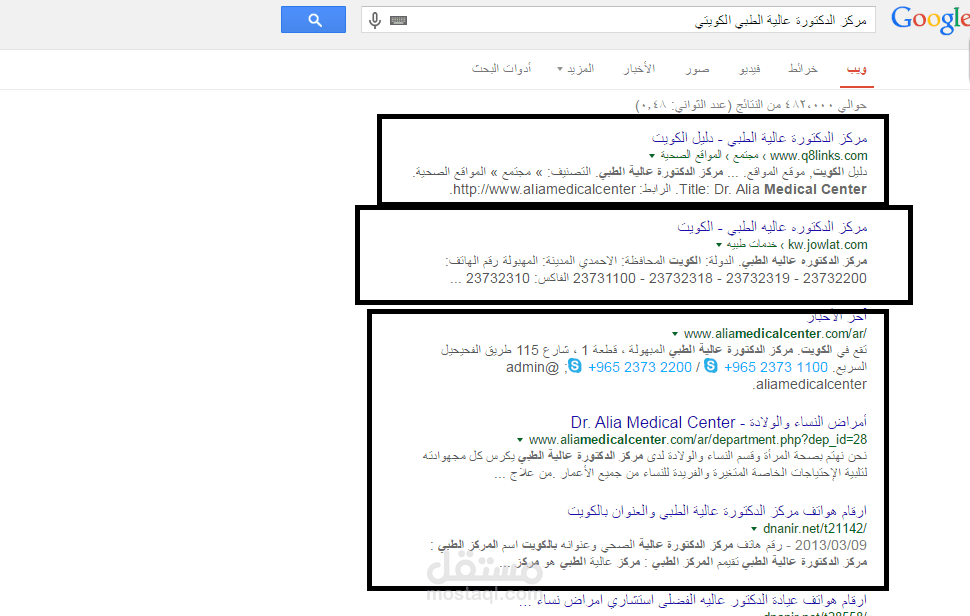Expand the المزيد (More) dropdown
The image size is (970, 616).
click(x=576, y=69)
